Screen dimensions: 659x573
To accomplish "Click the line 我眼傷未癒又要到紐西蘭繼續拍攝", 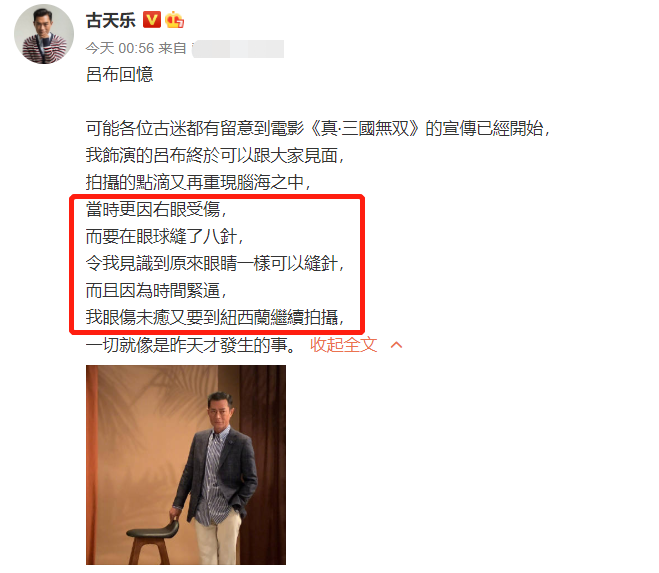I will [215, 317].
